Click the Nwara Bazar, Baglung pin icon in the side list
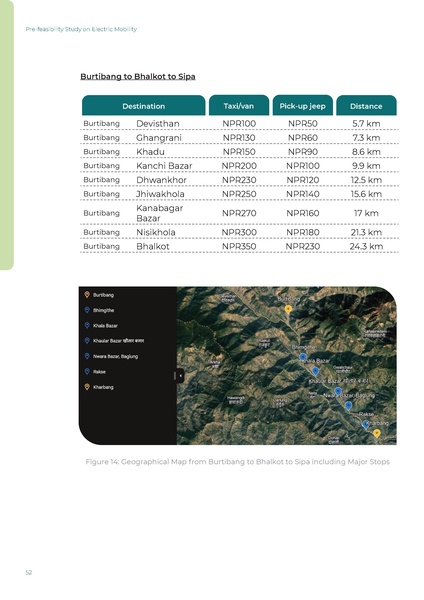Screen dimensions: 424x600 tap(87, 356)
